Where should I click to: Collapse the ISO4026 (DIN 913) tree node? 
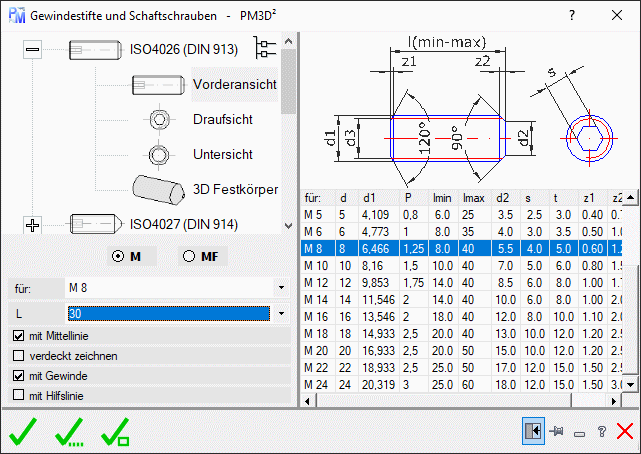[x=32, y=48]
